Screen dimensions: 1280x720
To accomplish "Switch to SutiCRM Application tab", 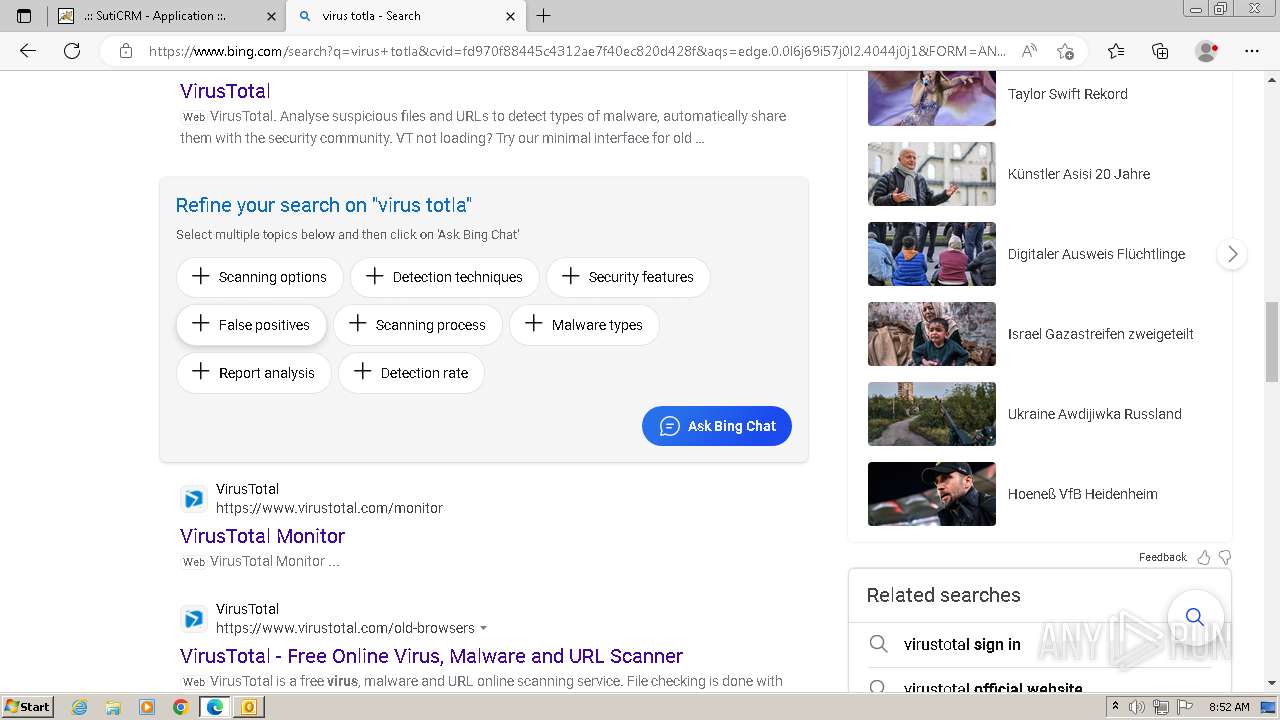I will click(x=166, y=16).
